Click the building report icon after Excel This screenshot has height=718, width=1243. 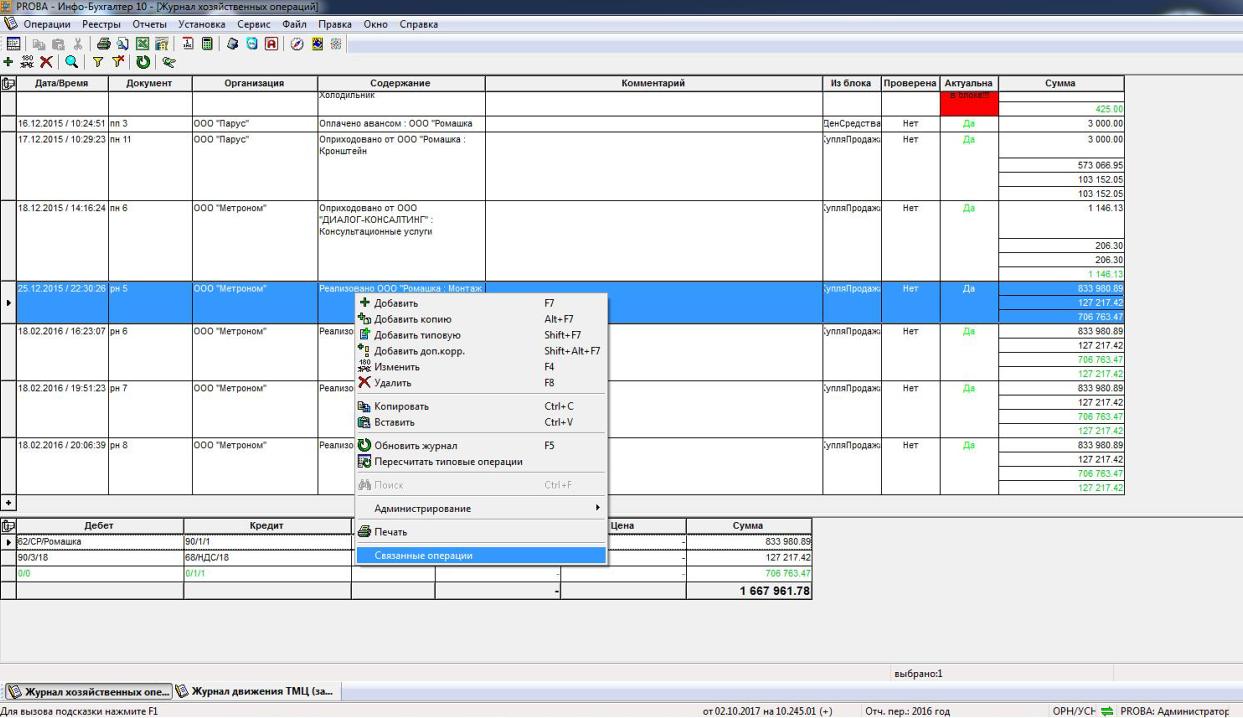click(x=161, y=44)
